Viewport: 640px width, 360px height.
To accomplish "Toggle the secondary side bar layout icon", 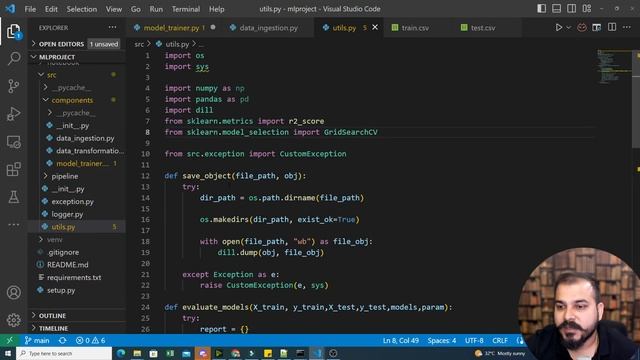I will [x=571, y=9].
